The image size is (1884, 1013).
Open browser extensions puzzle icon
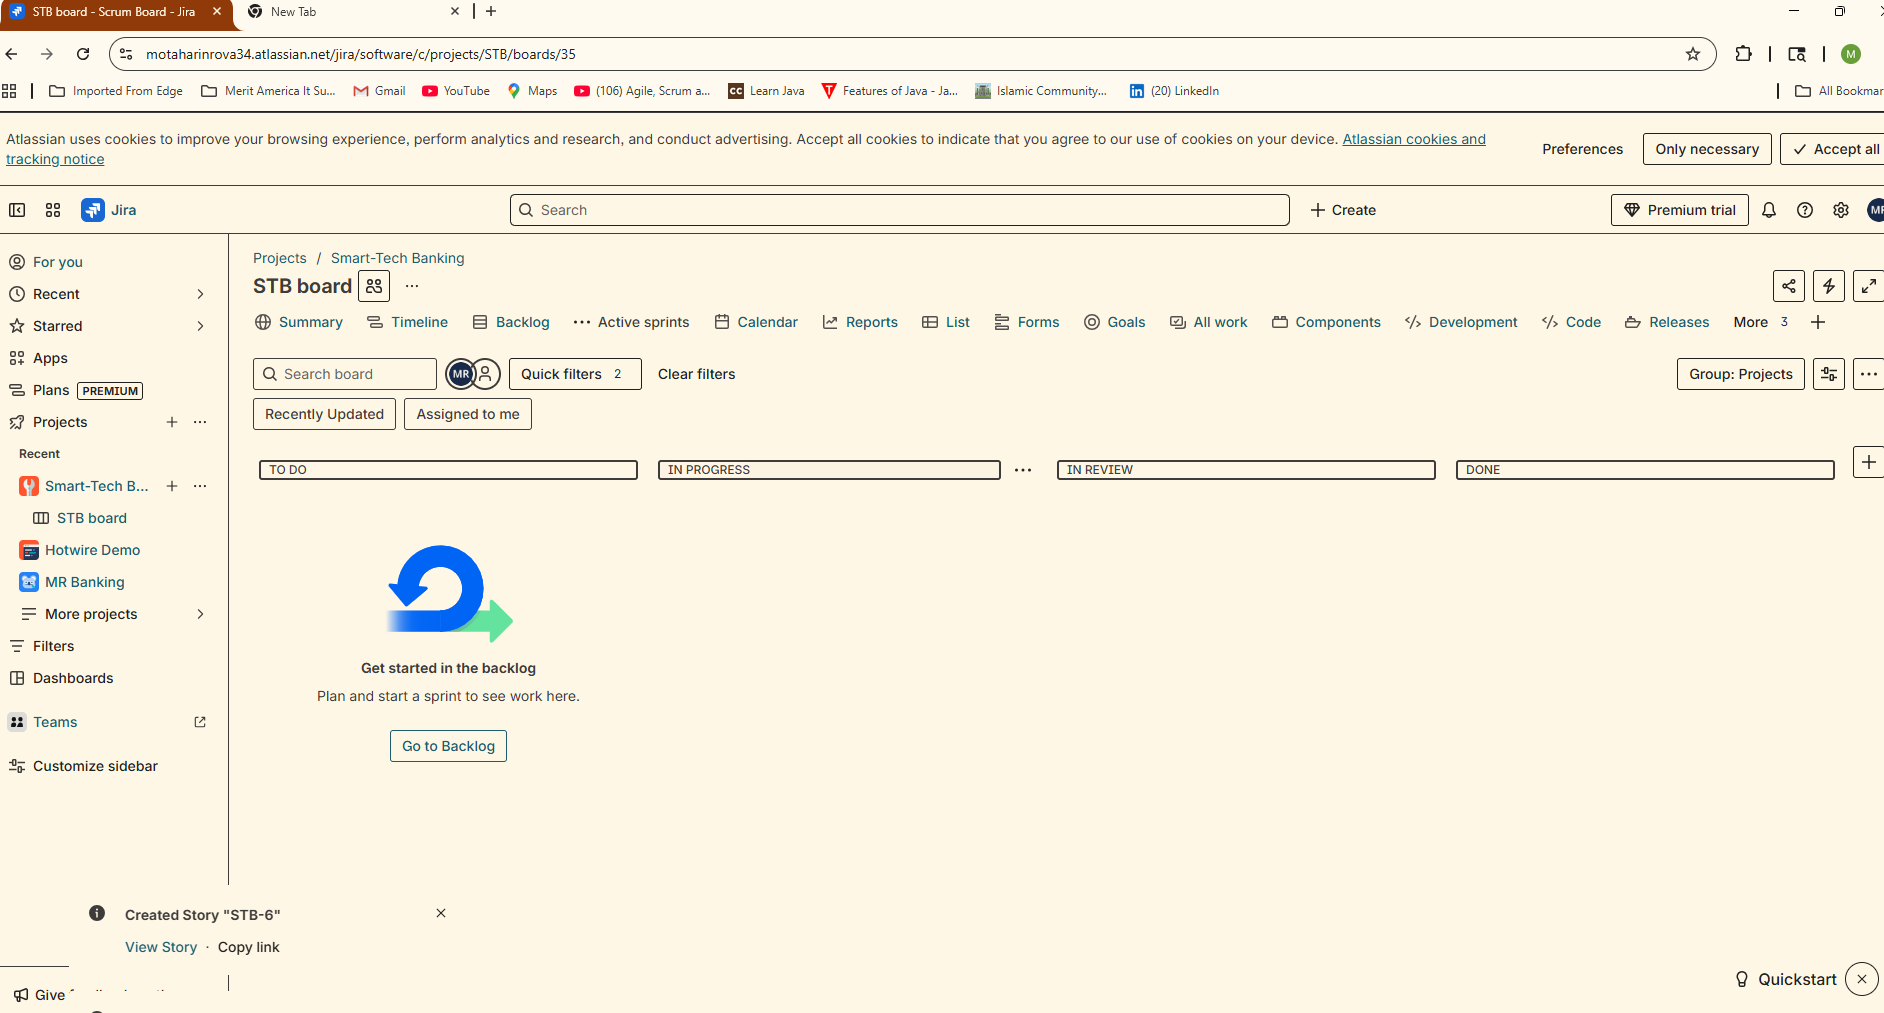pos(1744,54)
